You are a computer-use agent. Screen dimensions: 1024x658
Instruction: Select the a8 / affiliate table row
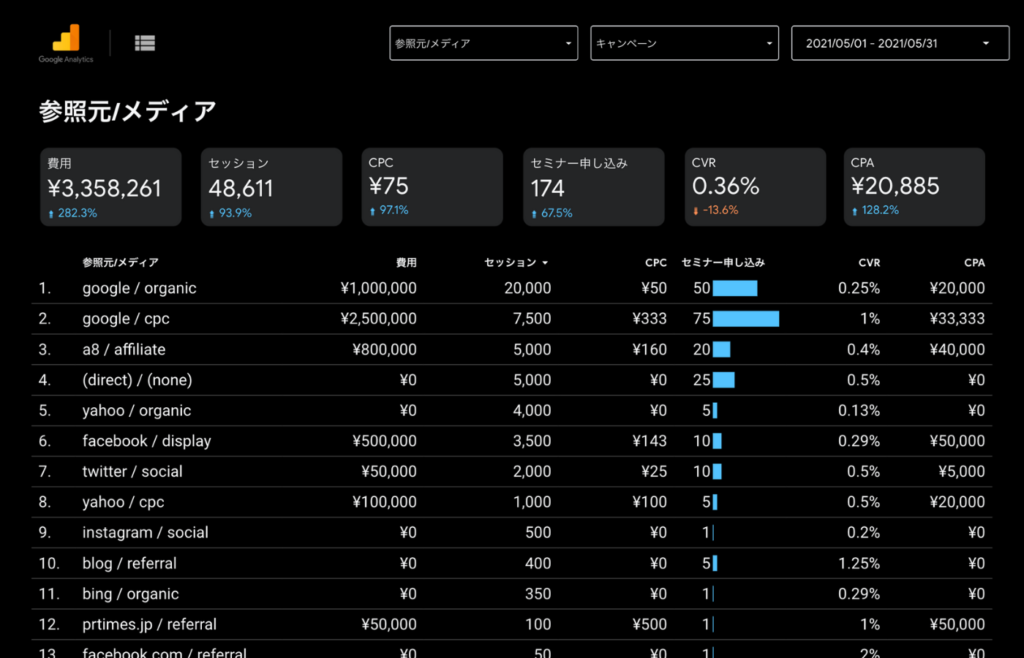coord(124,350)
